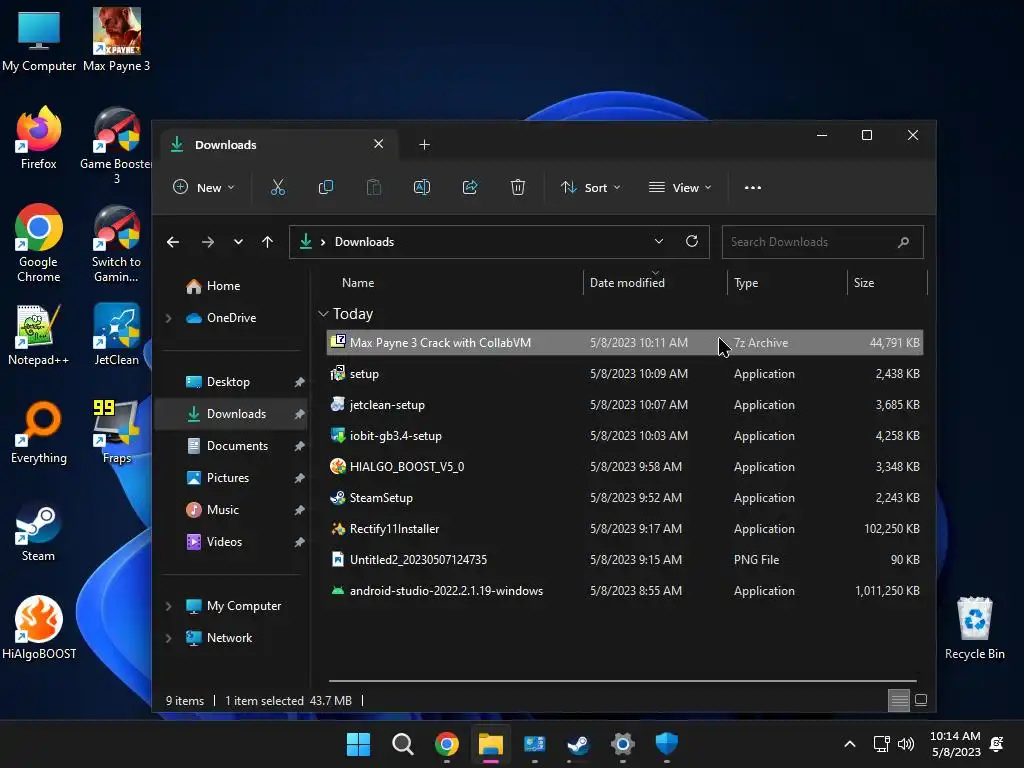Open taskbar Search icon
Viewport: 1024px width, 768px height.
click(x=403, y=744)
